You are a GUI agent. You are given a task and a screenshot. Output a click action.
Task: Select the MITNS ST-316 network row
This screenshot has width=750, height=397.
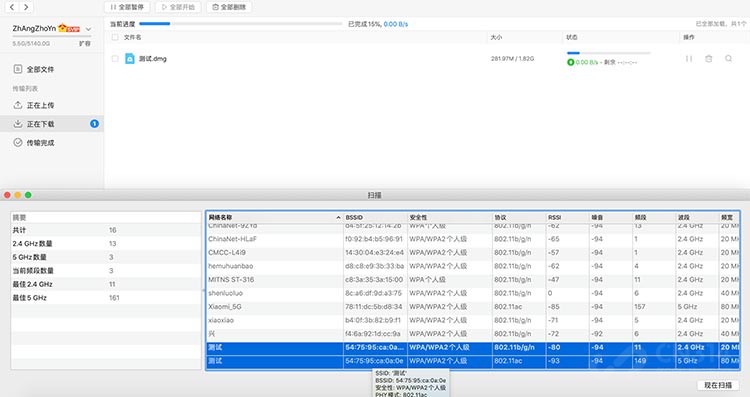[473, 279]
